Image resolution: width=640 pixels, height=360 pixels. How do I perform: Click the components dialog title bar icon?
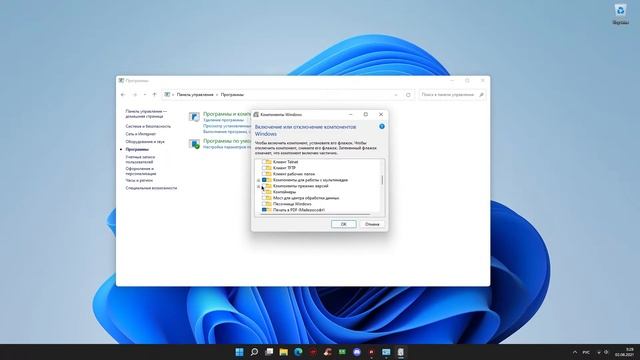tap(256, 115)
